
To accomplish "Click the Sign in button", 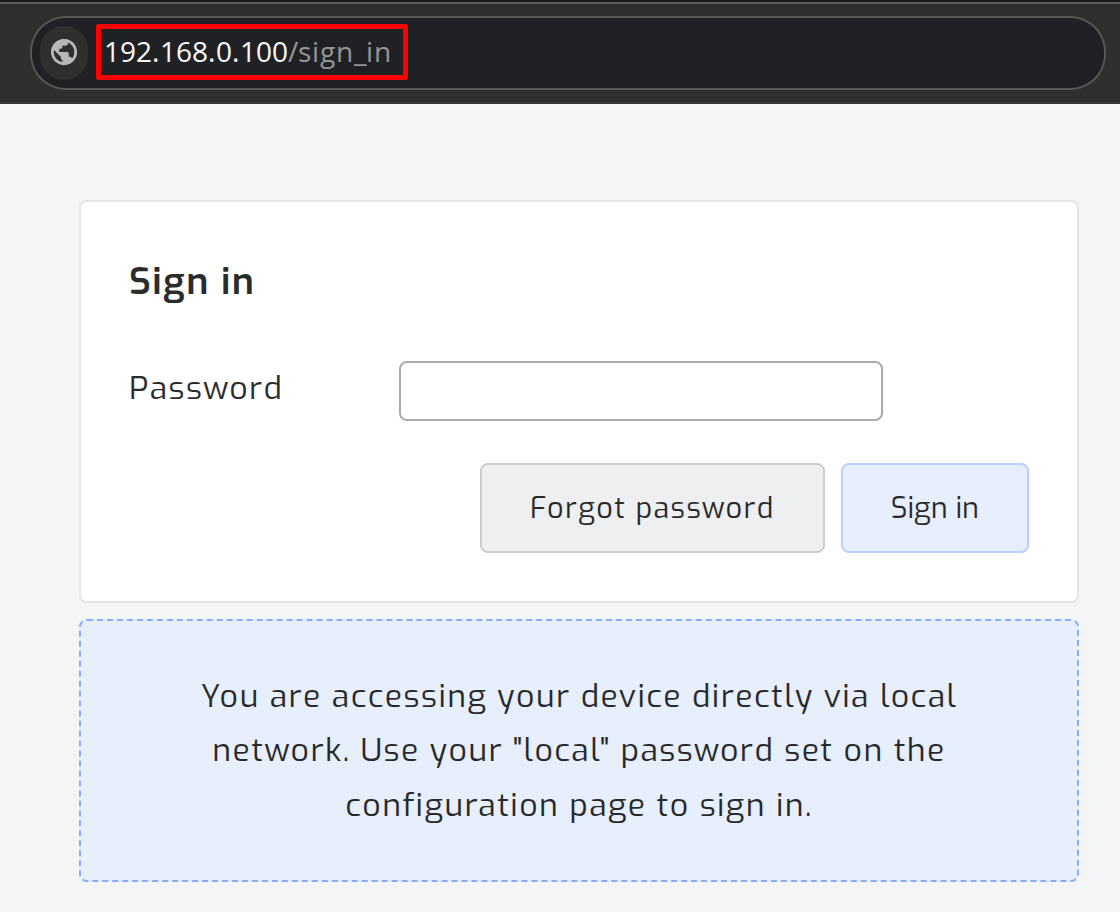I will click(x=934, y=507).
